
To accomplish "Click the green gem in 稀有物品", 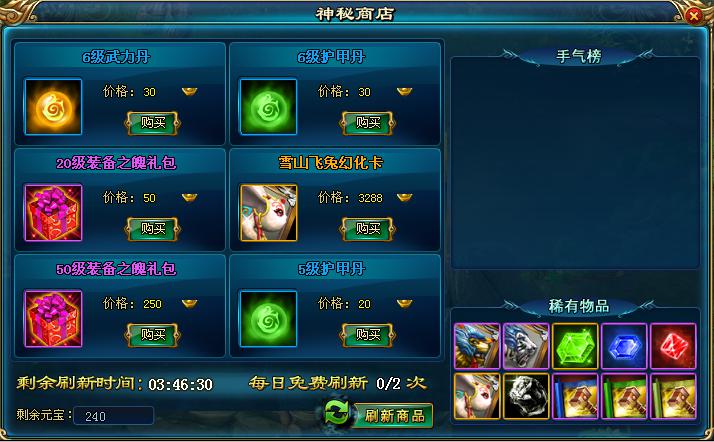I will coord(575,346).
